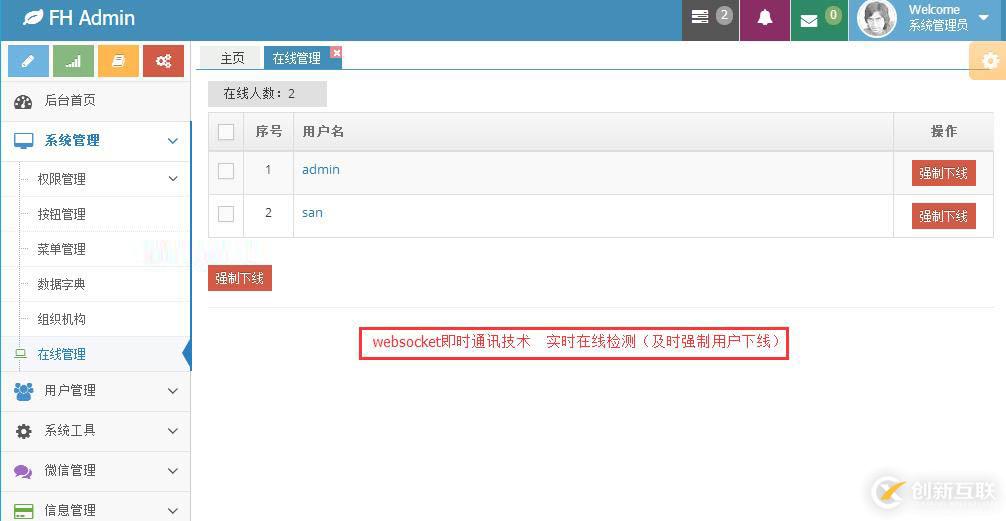Expand the 用户管理 menu chevron

[x=173, y=391]
